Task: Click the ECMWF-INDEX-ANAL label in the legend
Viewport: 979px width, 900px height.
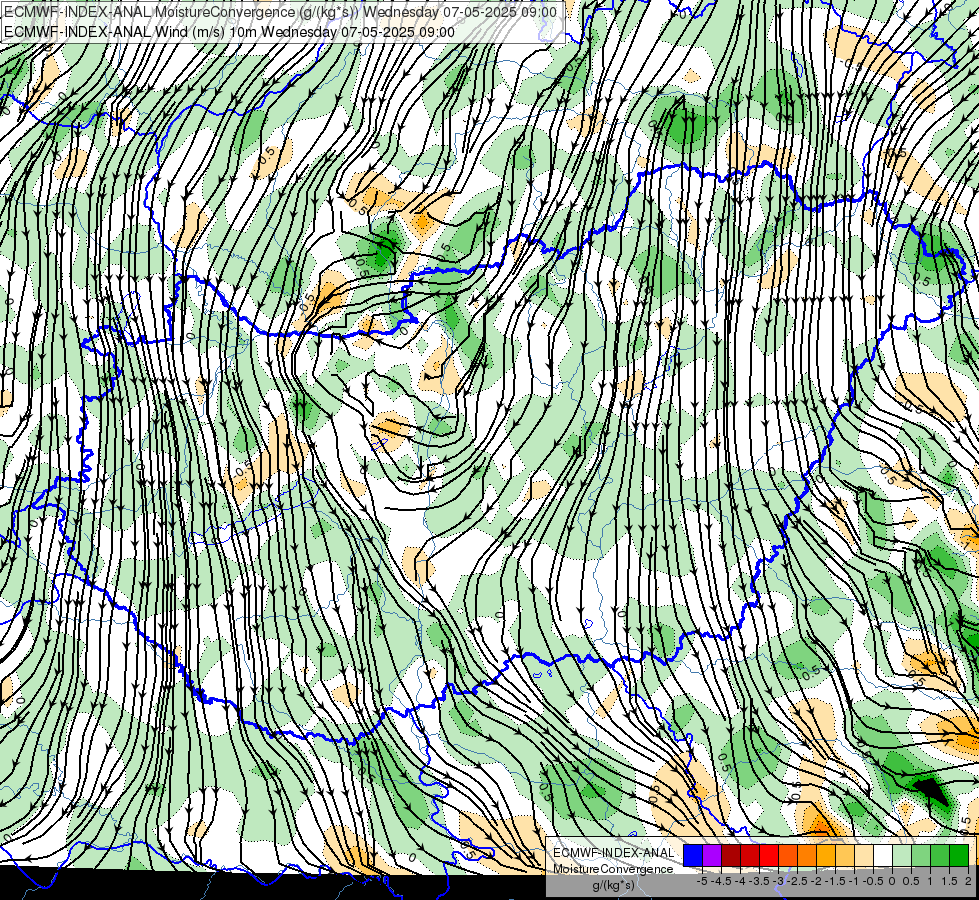Action: 614,853
